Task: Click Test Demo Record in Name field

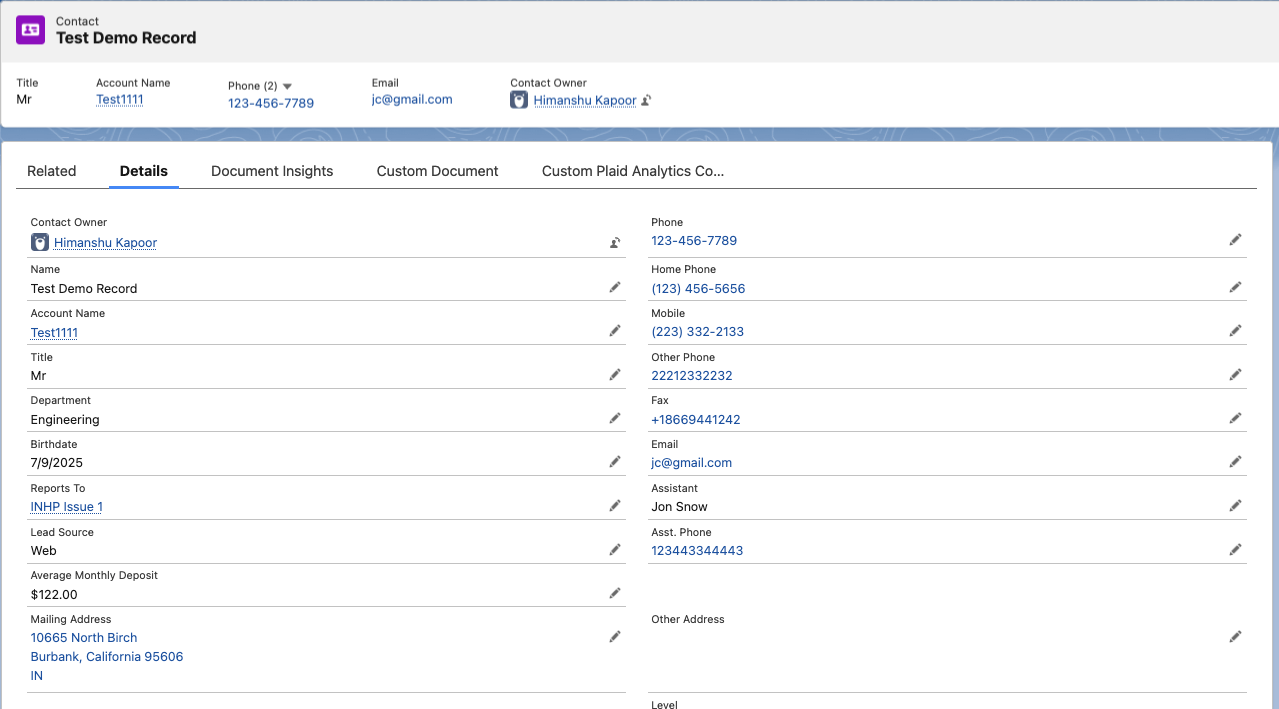Action: (84, 289)
